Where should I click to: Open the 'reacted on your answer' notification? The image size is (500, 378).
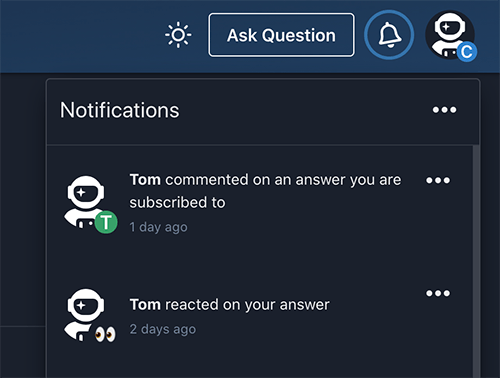[259, 315]
